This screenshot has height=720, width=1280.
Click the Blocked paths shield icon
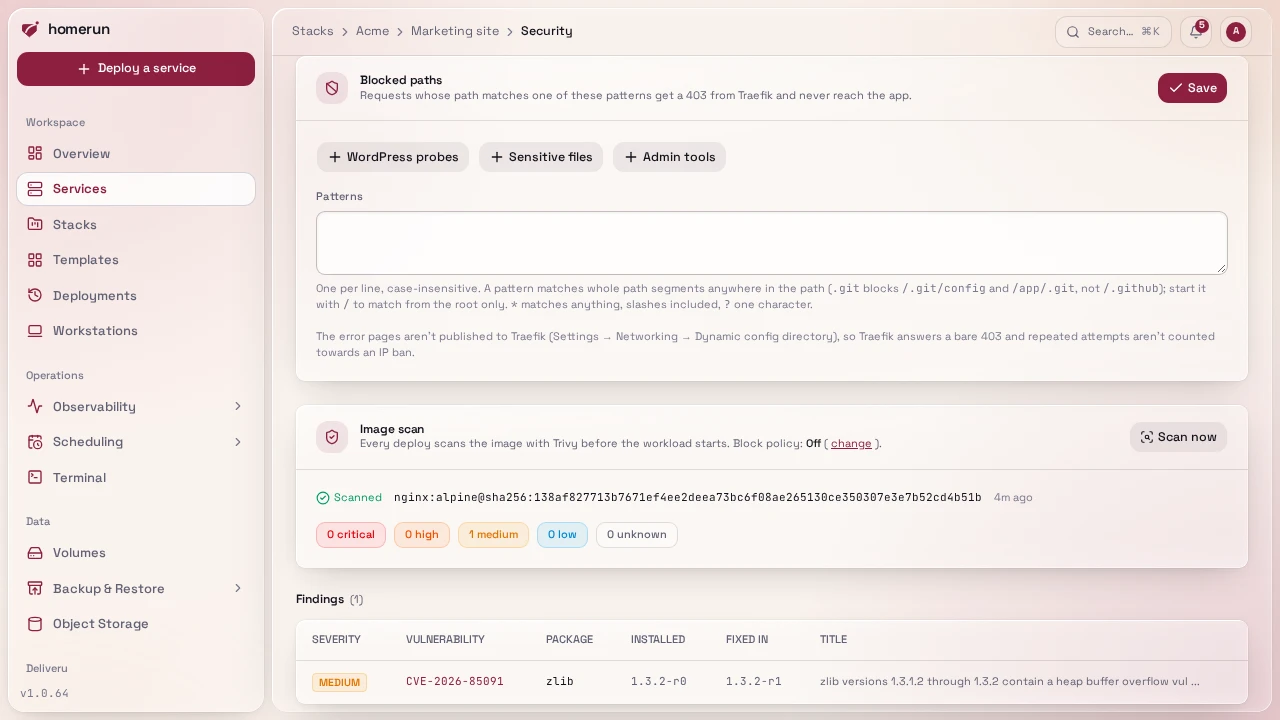pyautogui.click(x=332, y=88)
